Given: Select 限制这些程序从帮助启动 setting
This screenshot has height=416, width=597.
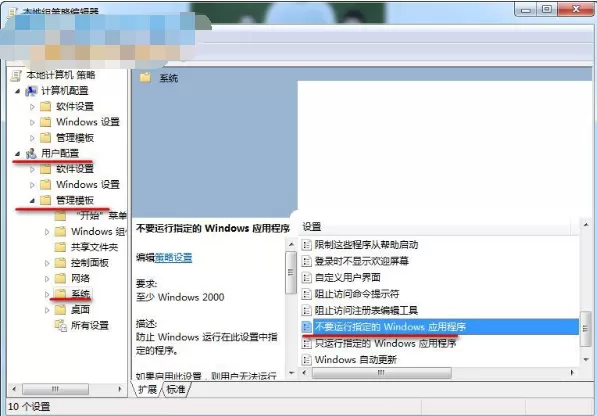Looking at the screenshot, I should [x=366, y=245].
